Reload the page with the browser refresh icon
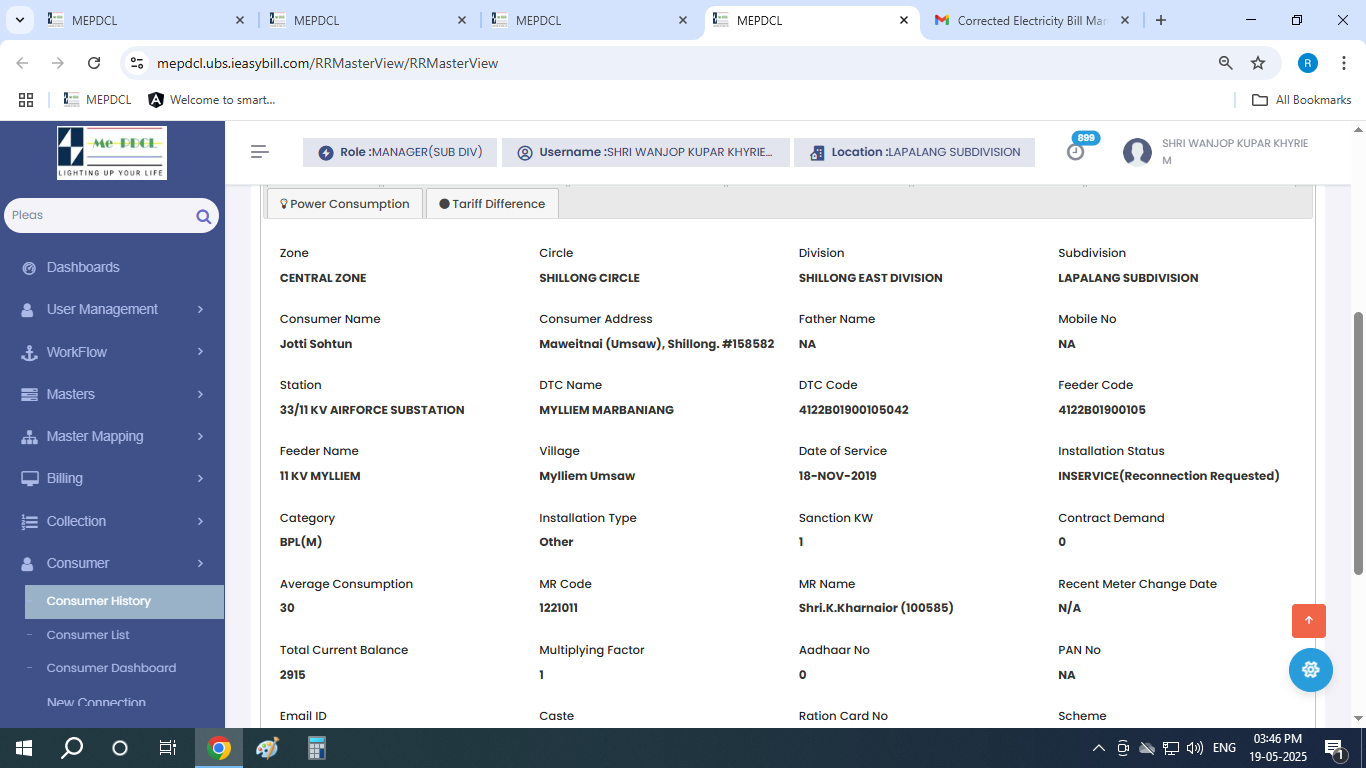This screenshot has height=768, width=1366. [94, 63]
